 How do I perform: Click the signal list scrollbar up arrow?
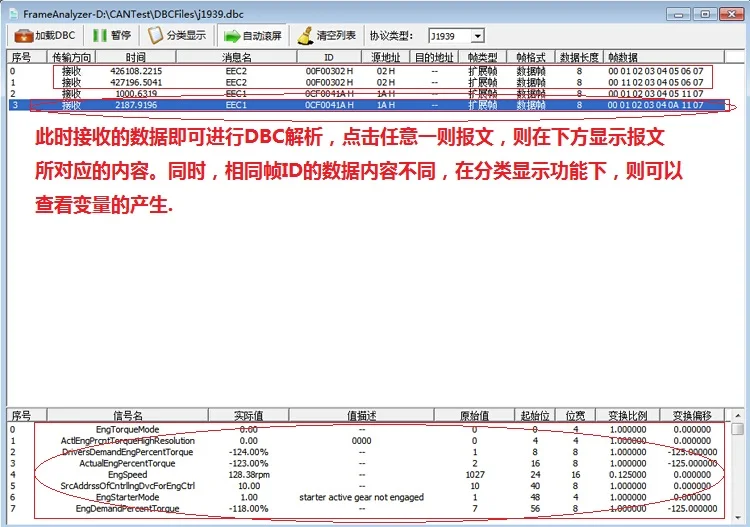[x=738, y=416]
